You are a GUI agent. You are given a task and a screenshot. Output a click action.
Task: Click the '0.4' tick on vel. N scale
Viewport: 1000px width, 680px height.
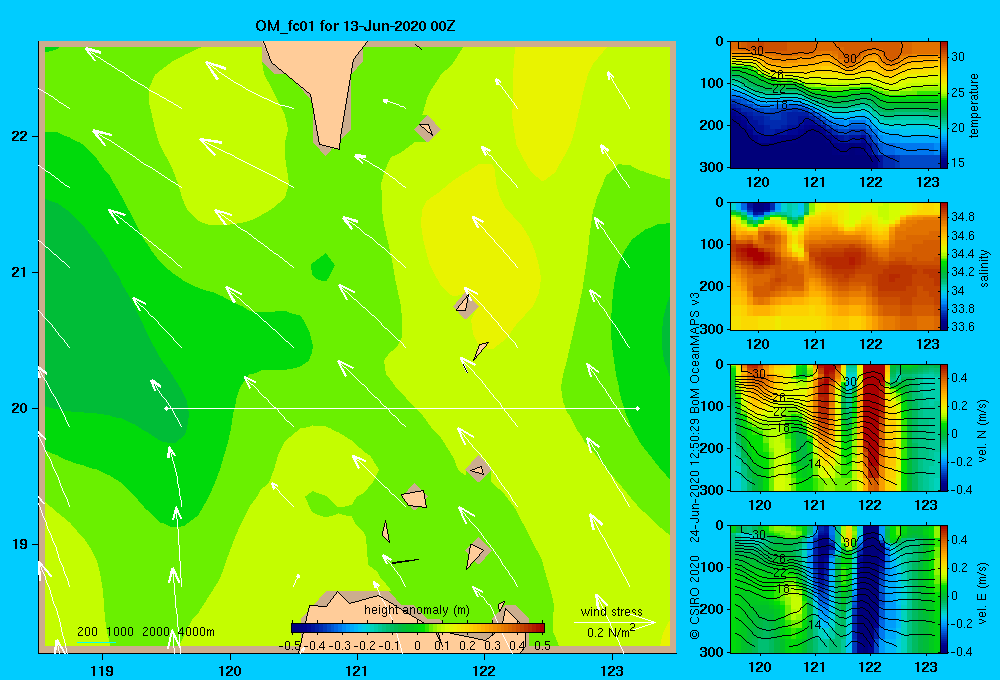[959, 378]
